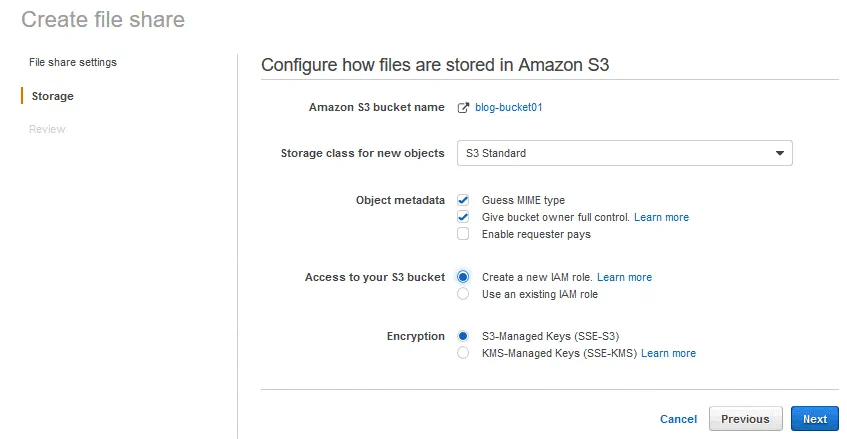
Task: Open Learn more link for SSE-KMS
Action: pos(668,353)
